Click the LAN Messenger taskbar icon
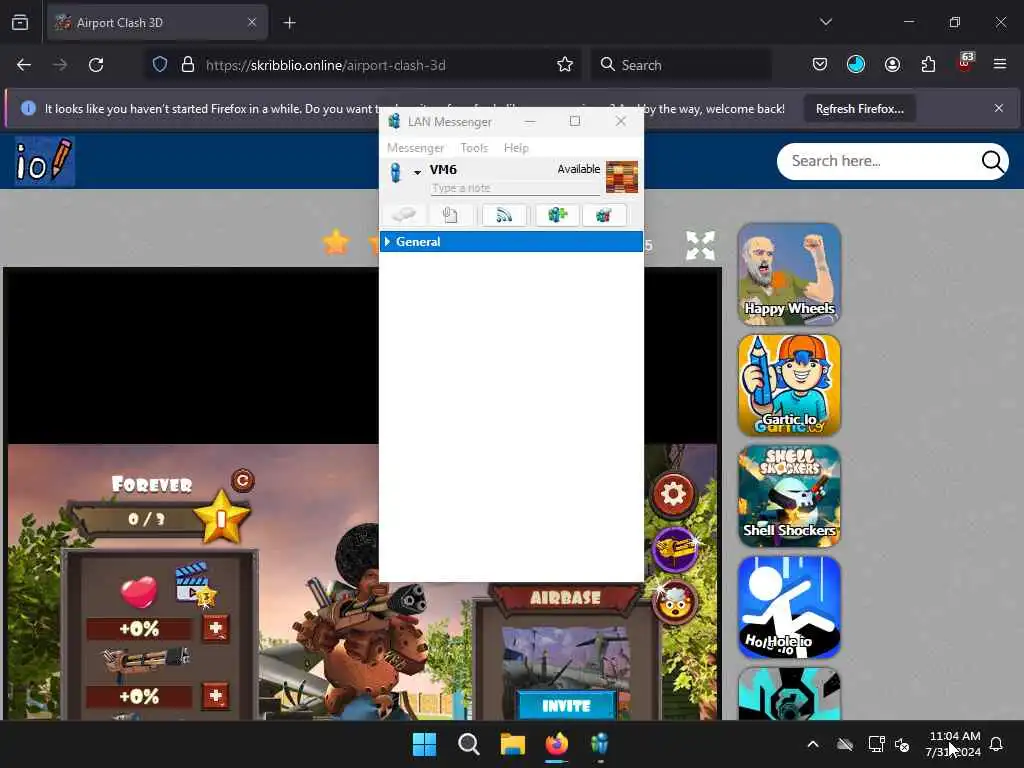Screen dimensions: 1024x768 click(x=600, y=744)
